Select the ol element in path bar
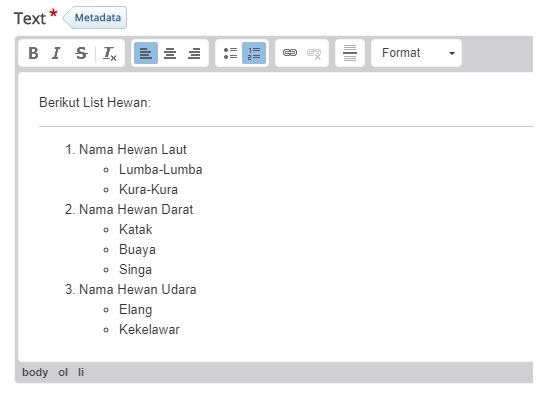Image resolution: width=539 pixels, height=396 pixels. [x=63, y=372]
